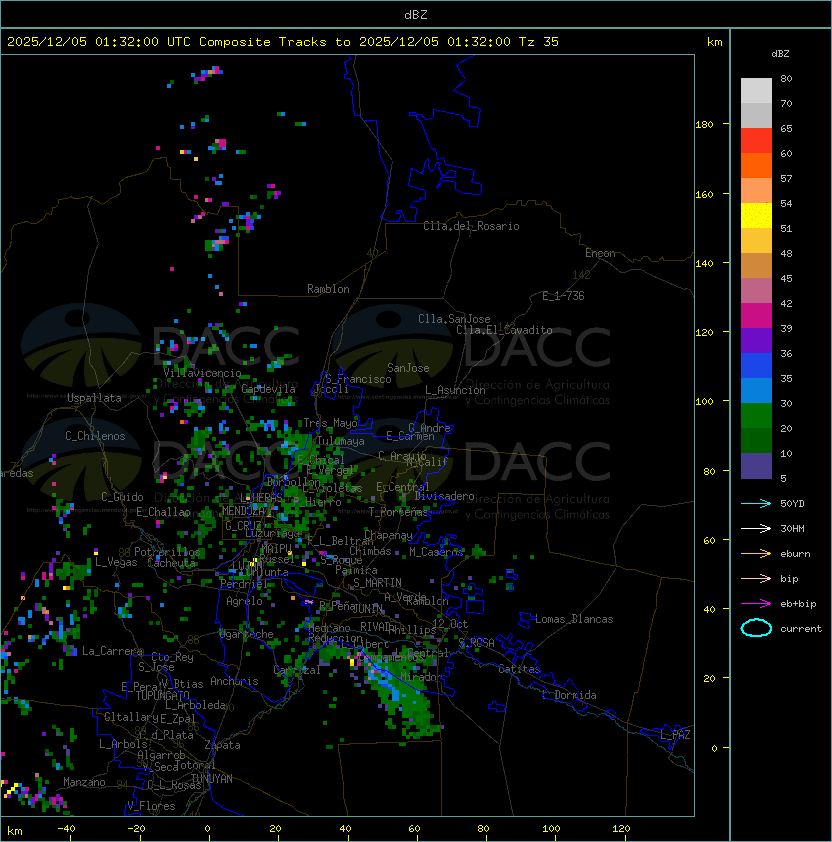Click the 'Uspallata' map label

coord(94,398)
